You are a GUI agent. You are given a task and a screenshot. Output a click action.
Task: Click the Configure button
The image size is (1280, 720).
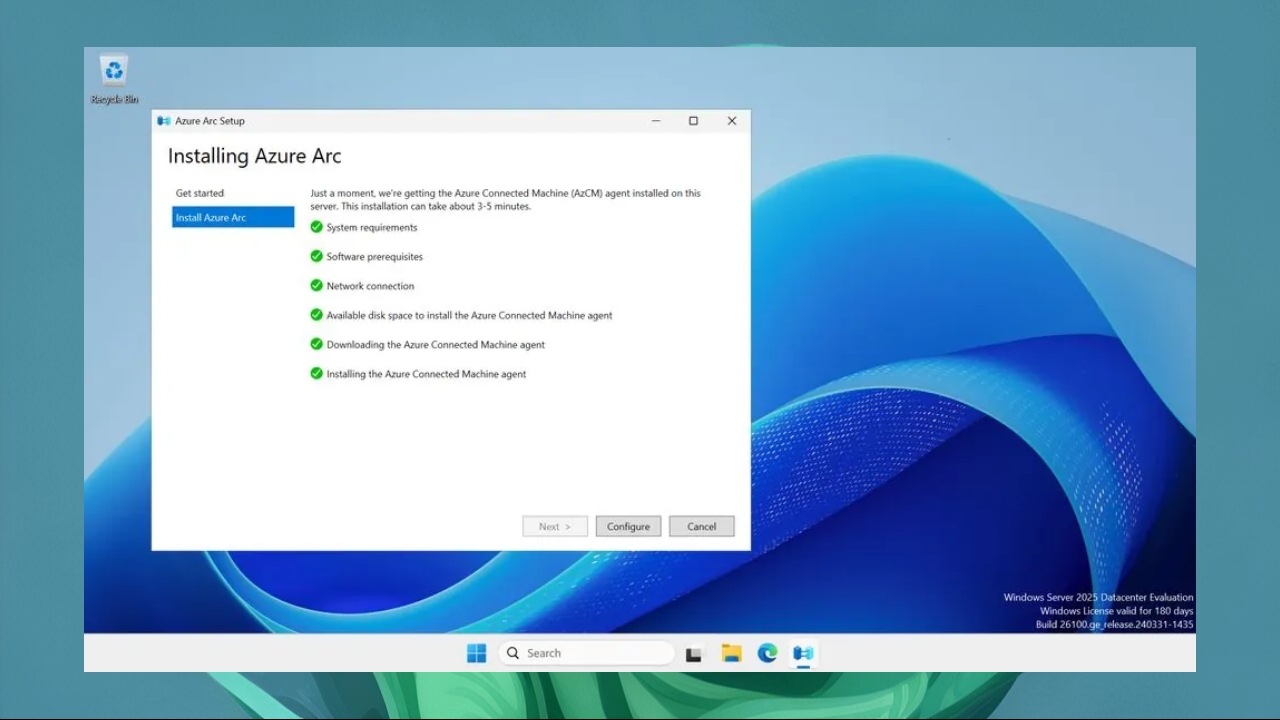pyautogui.click(x=628, y=526)
